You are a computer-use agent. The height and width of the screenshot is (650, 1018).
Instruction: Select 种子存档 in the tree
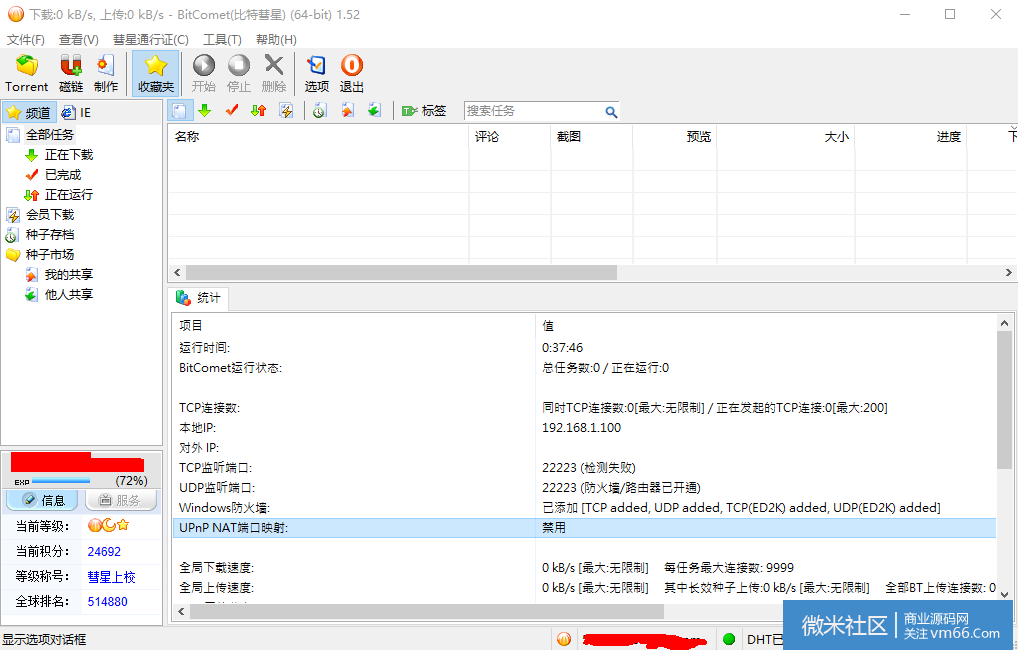point(50,234)
